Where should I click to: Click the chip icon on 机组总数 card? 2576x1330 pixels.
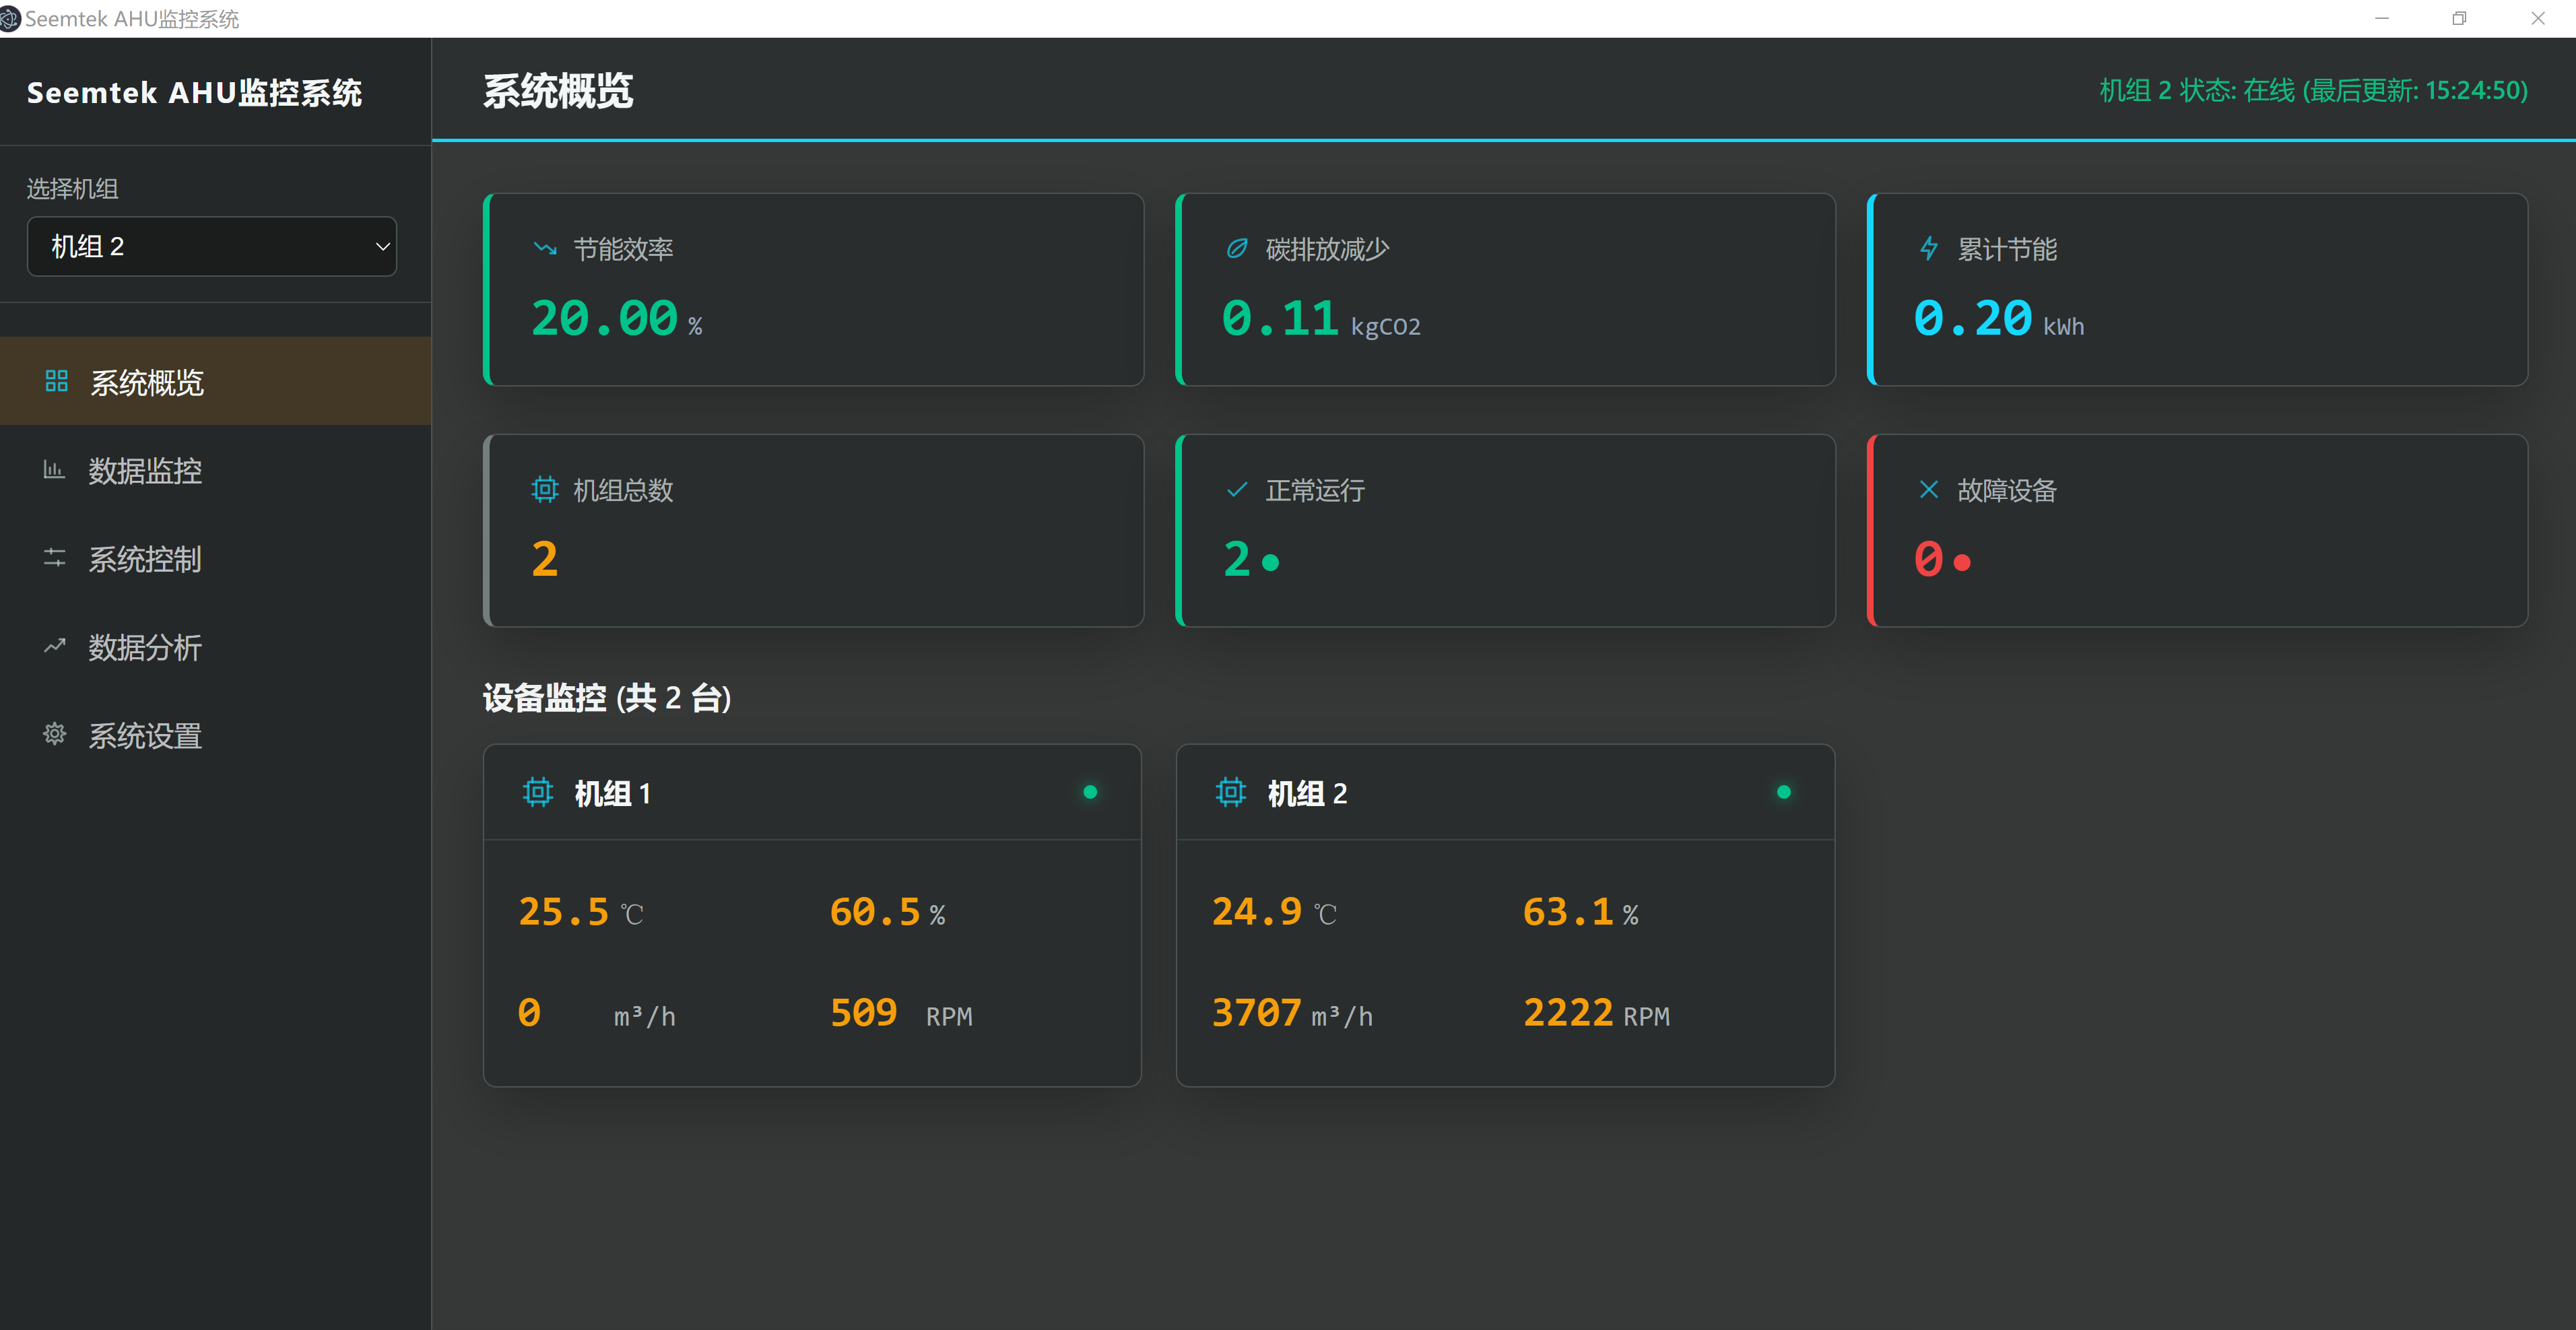click(545, 489)
